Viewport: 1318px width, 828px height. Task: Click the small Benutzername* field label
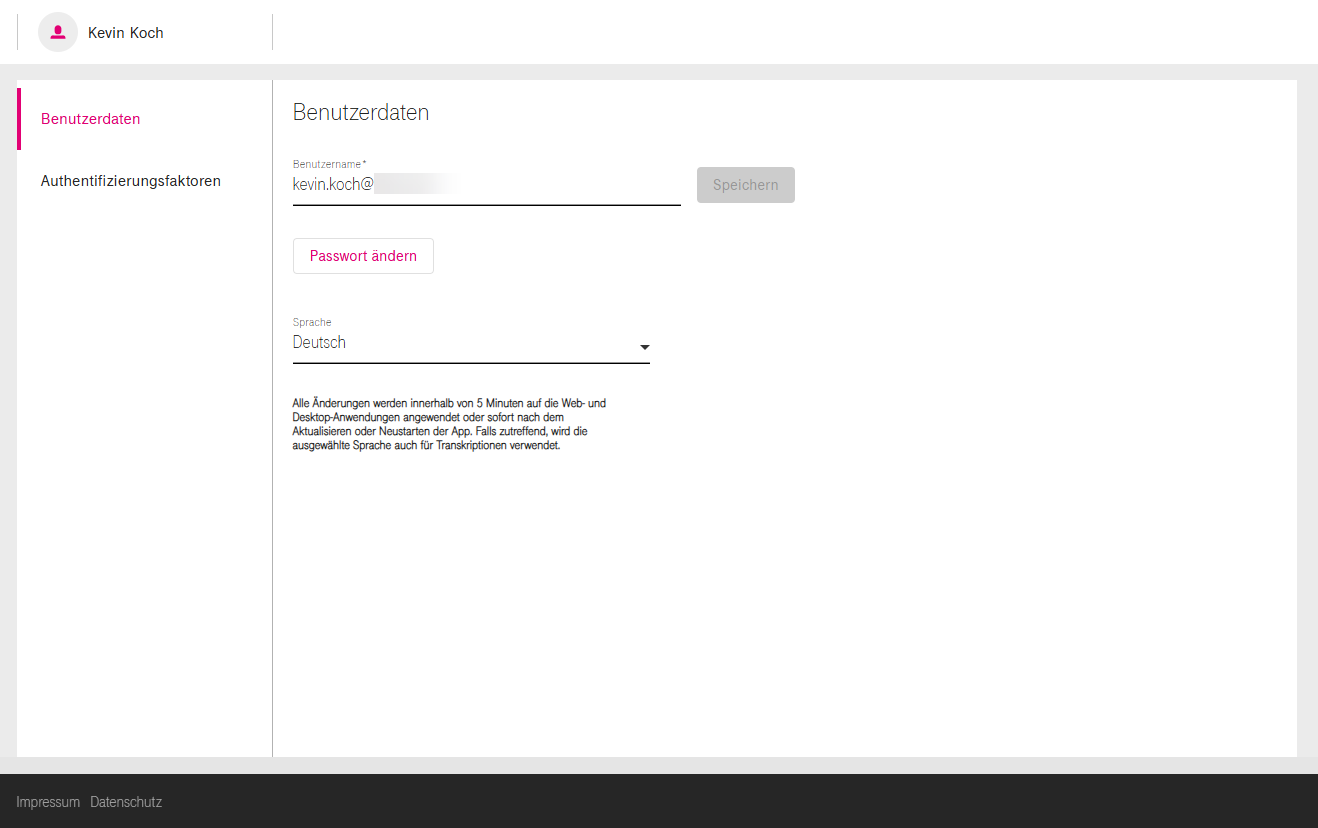(x=329, y=164)
